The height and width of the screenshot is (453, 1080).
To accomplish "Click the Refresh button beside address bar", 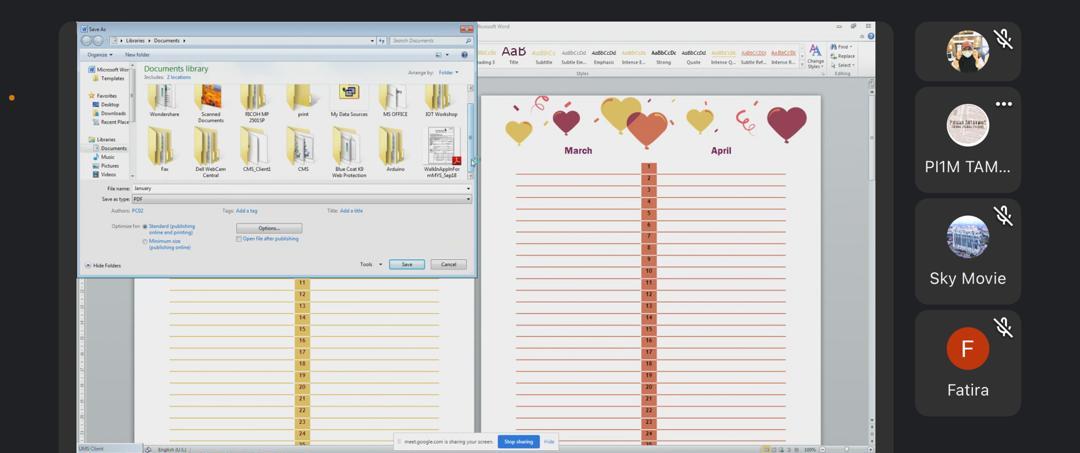I will pos(382,41).
